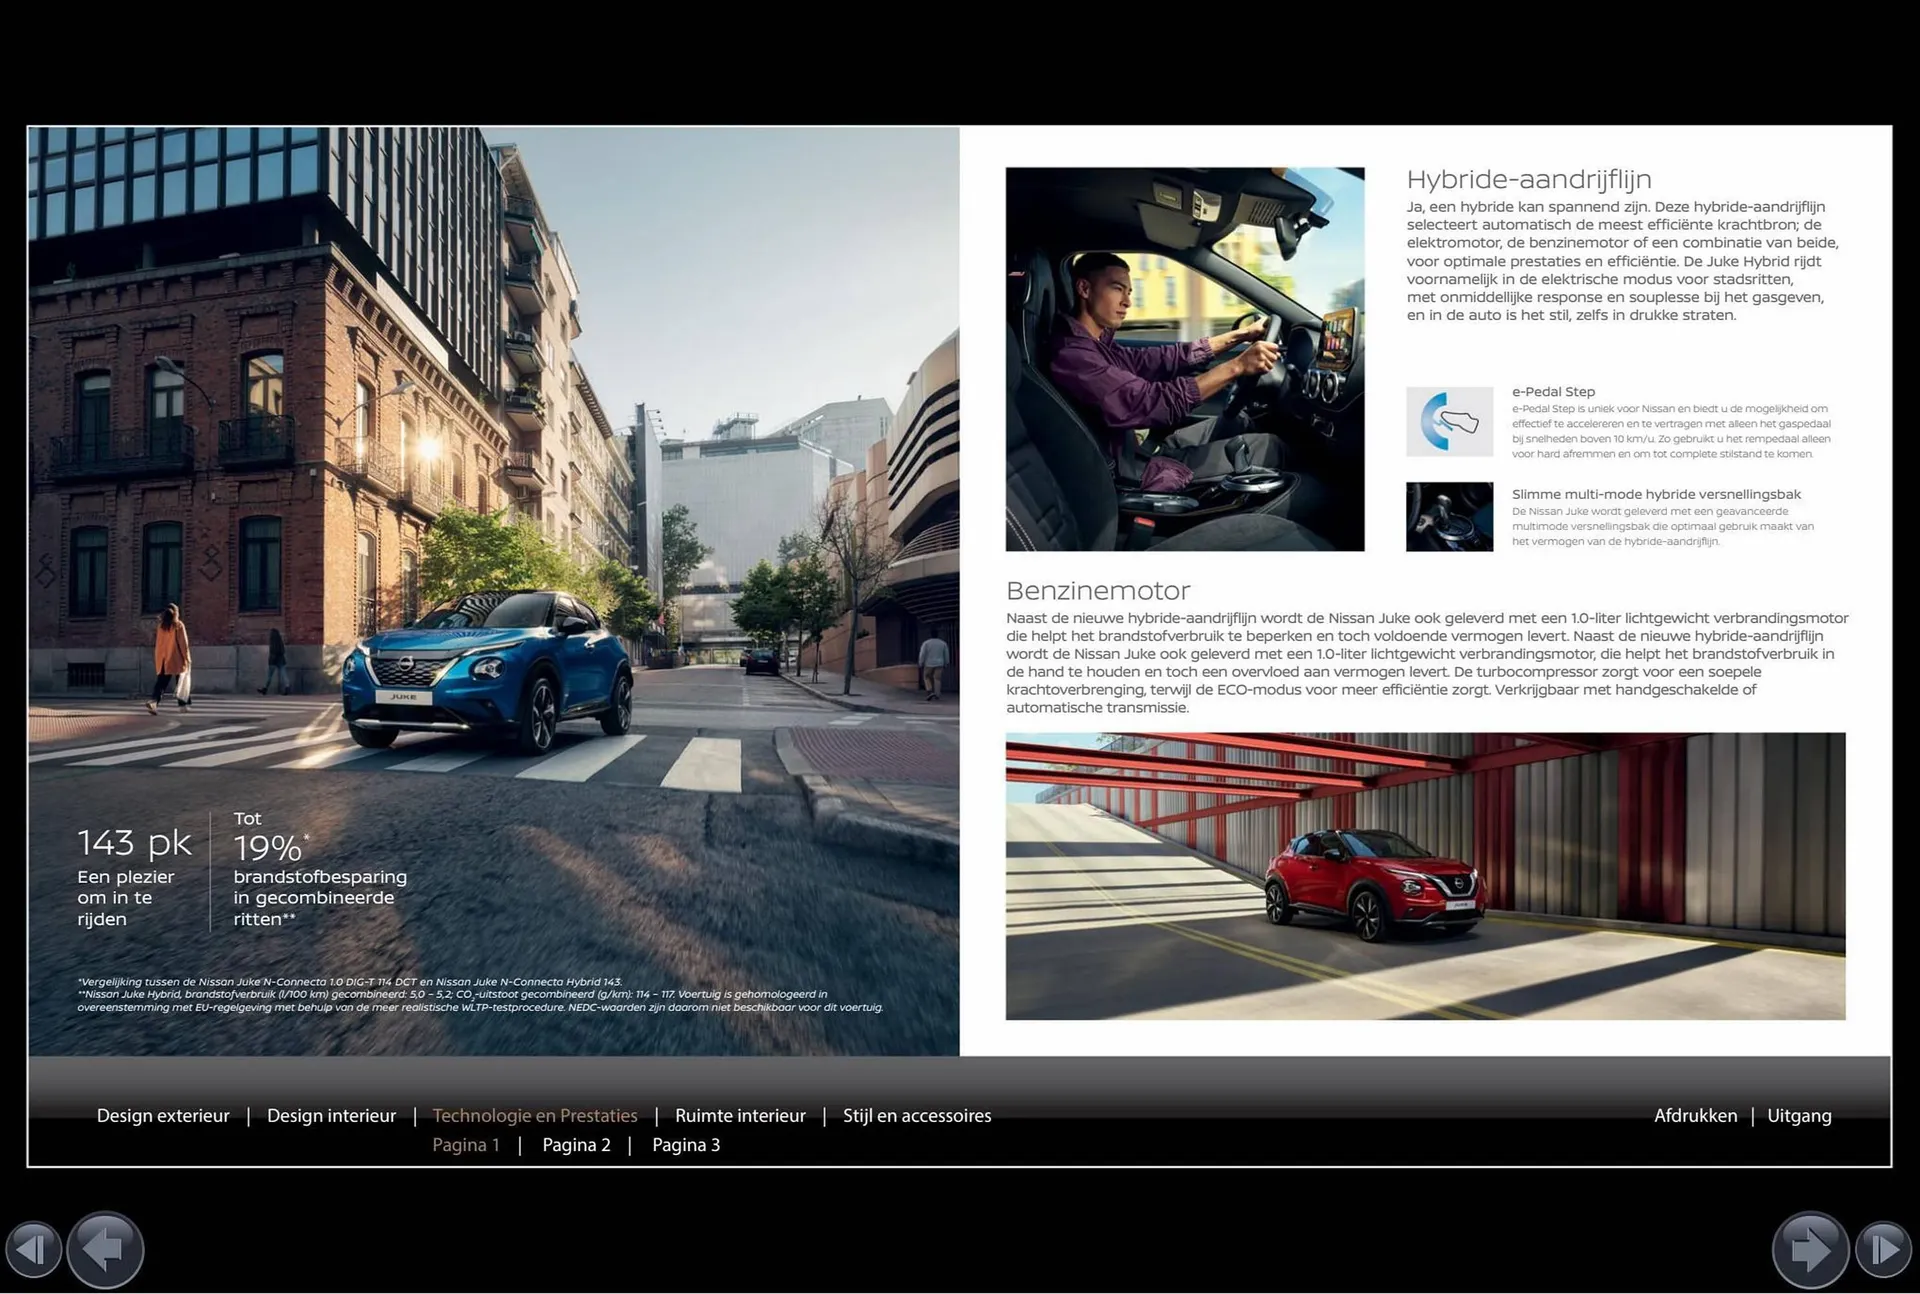The height and width of the screenshot is (1294, 1920).
Task: Click the multi-mode gearbox thumbnail image
Action: coord(1449,517)
